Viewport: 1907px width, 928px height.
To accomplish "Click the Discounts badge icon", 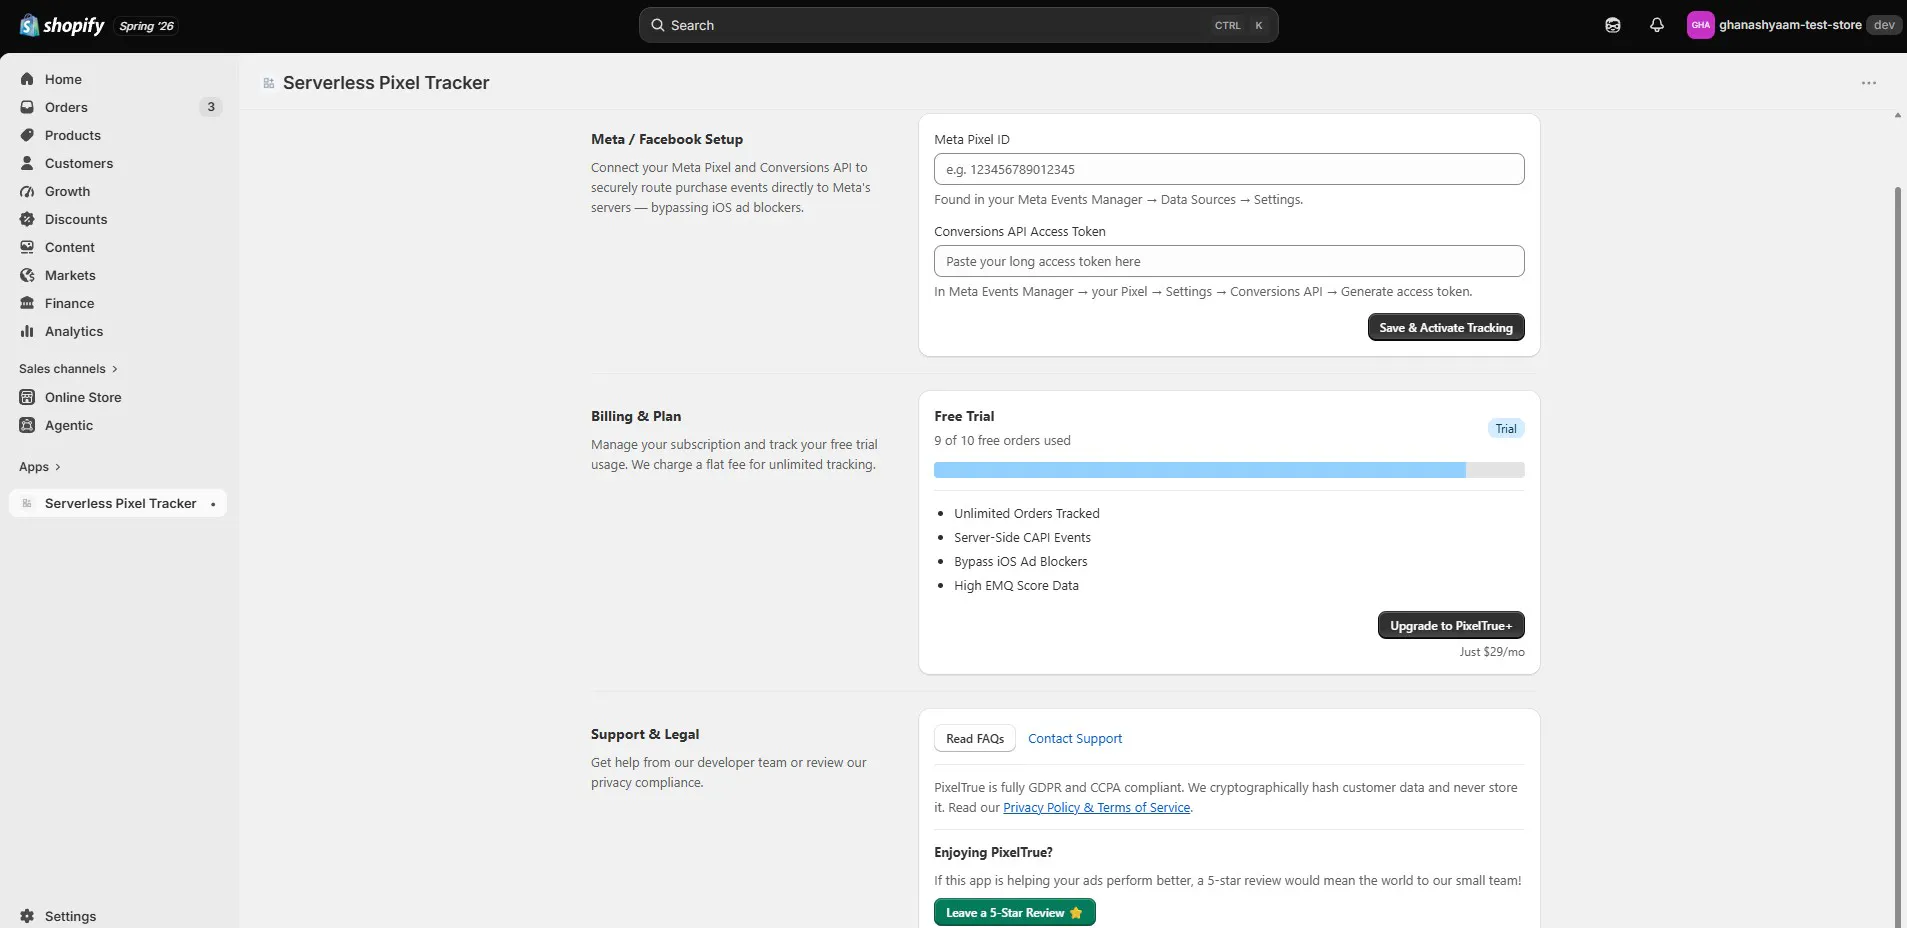I will pyautogui.click(x=27, y=219).
